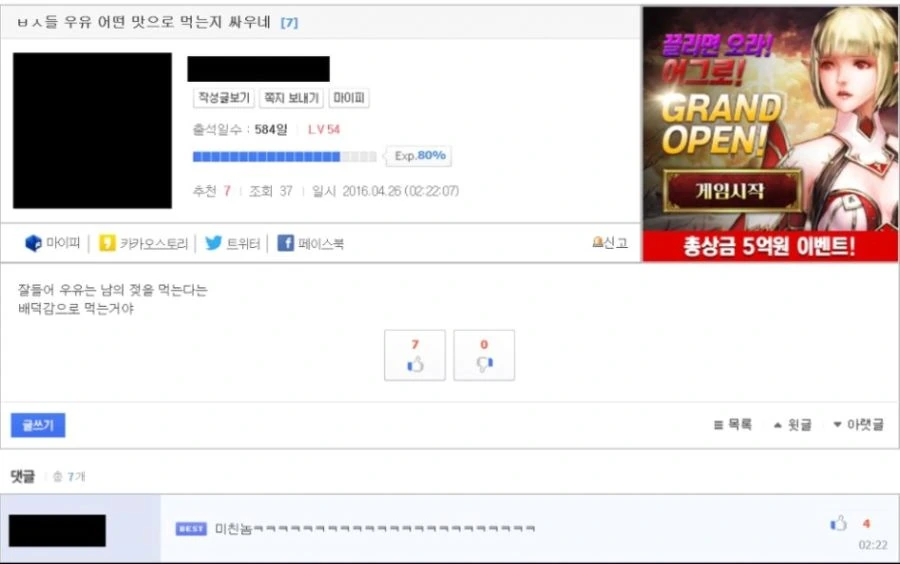The image size is (900, 564).
Task: Click the 작성글보기 button
Action: click(x=224, y=98)
